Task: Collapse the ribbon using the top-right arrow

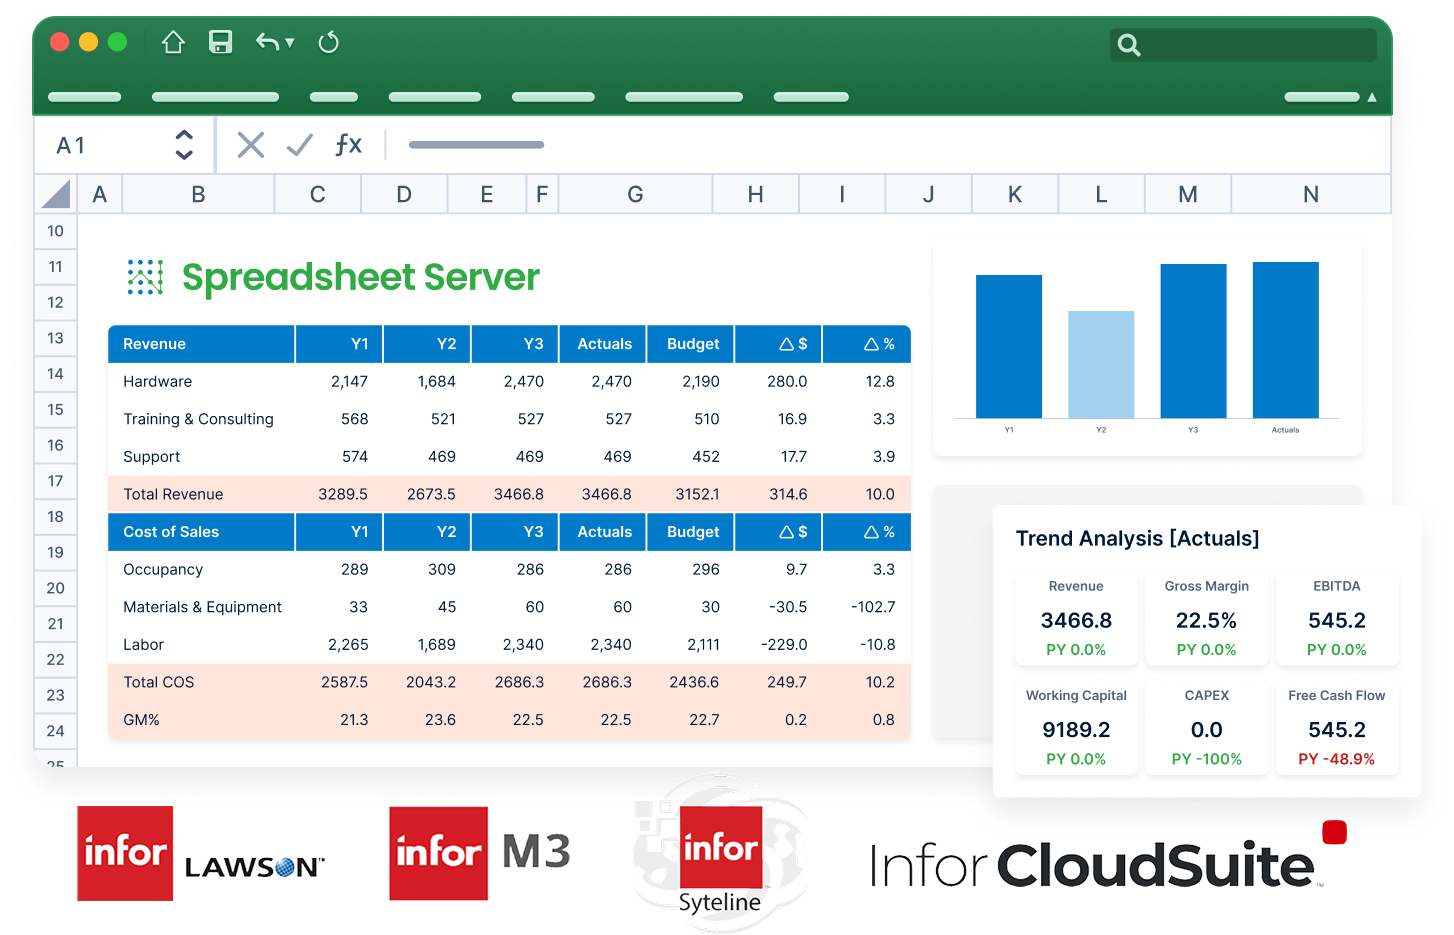Action: click(1372, 96)
